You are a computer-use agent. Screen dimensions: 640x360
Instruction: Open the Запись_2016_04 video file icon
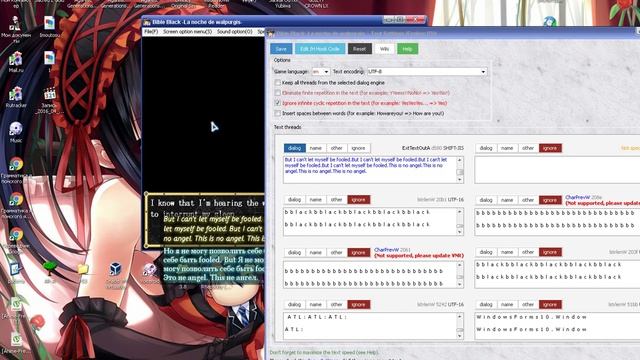pos(49,99)
